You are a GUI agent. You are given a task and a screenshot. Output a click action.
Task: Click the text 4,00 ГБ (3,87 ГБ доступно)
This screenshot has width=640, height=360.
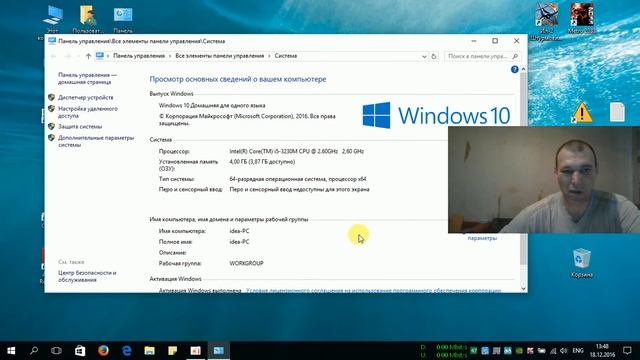262,162
